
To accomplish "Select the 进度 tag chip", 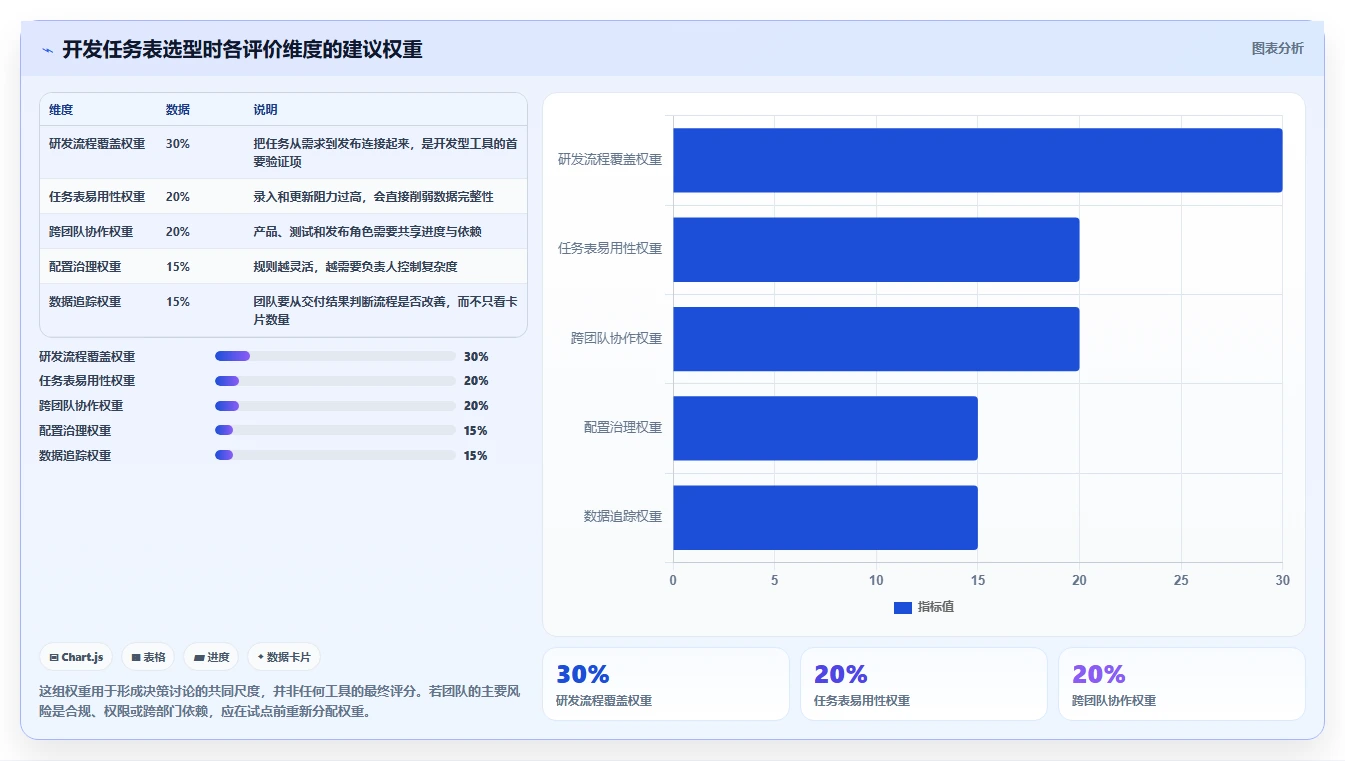I will [211, 657].
